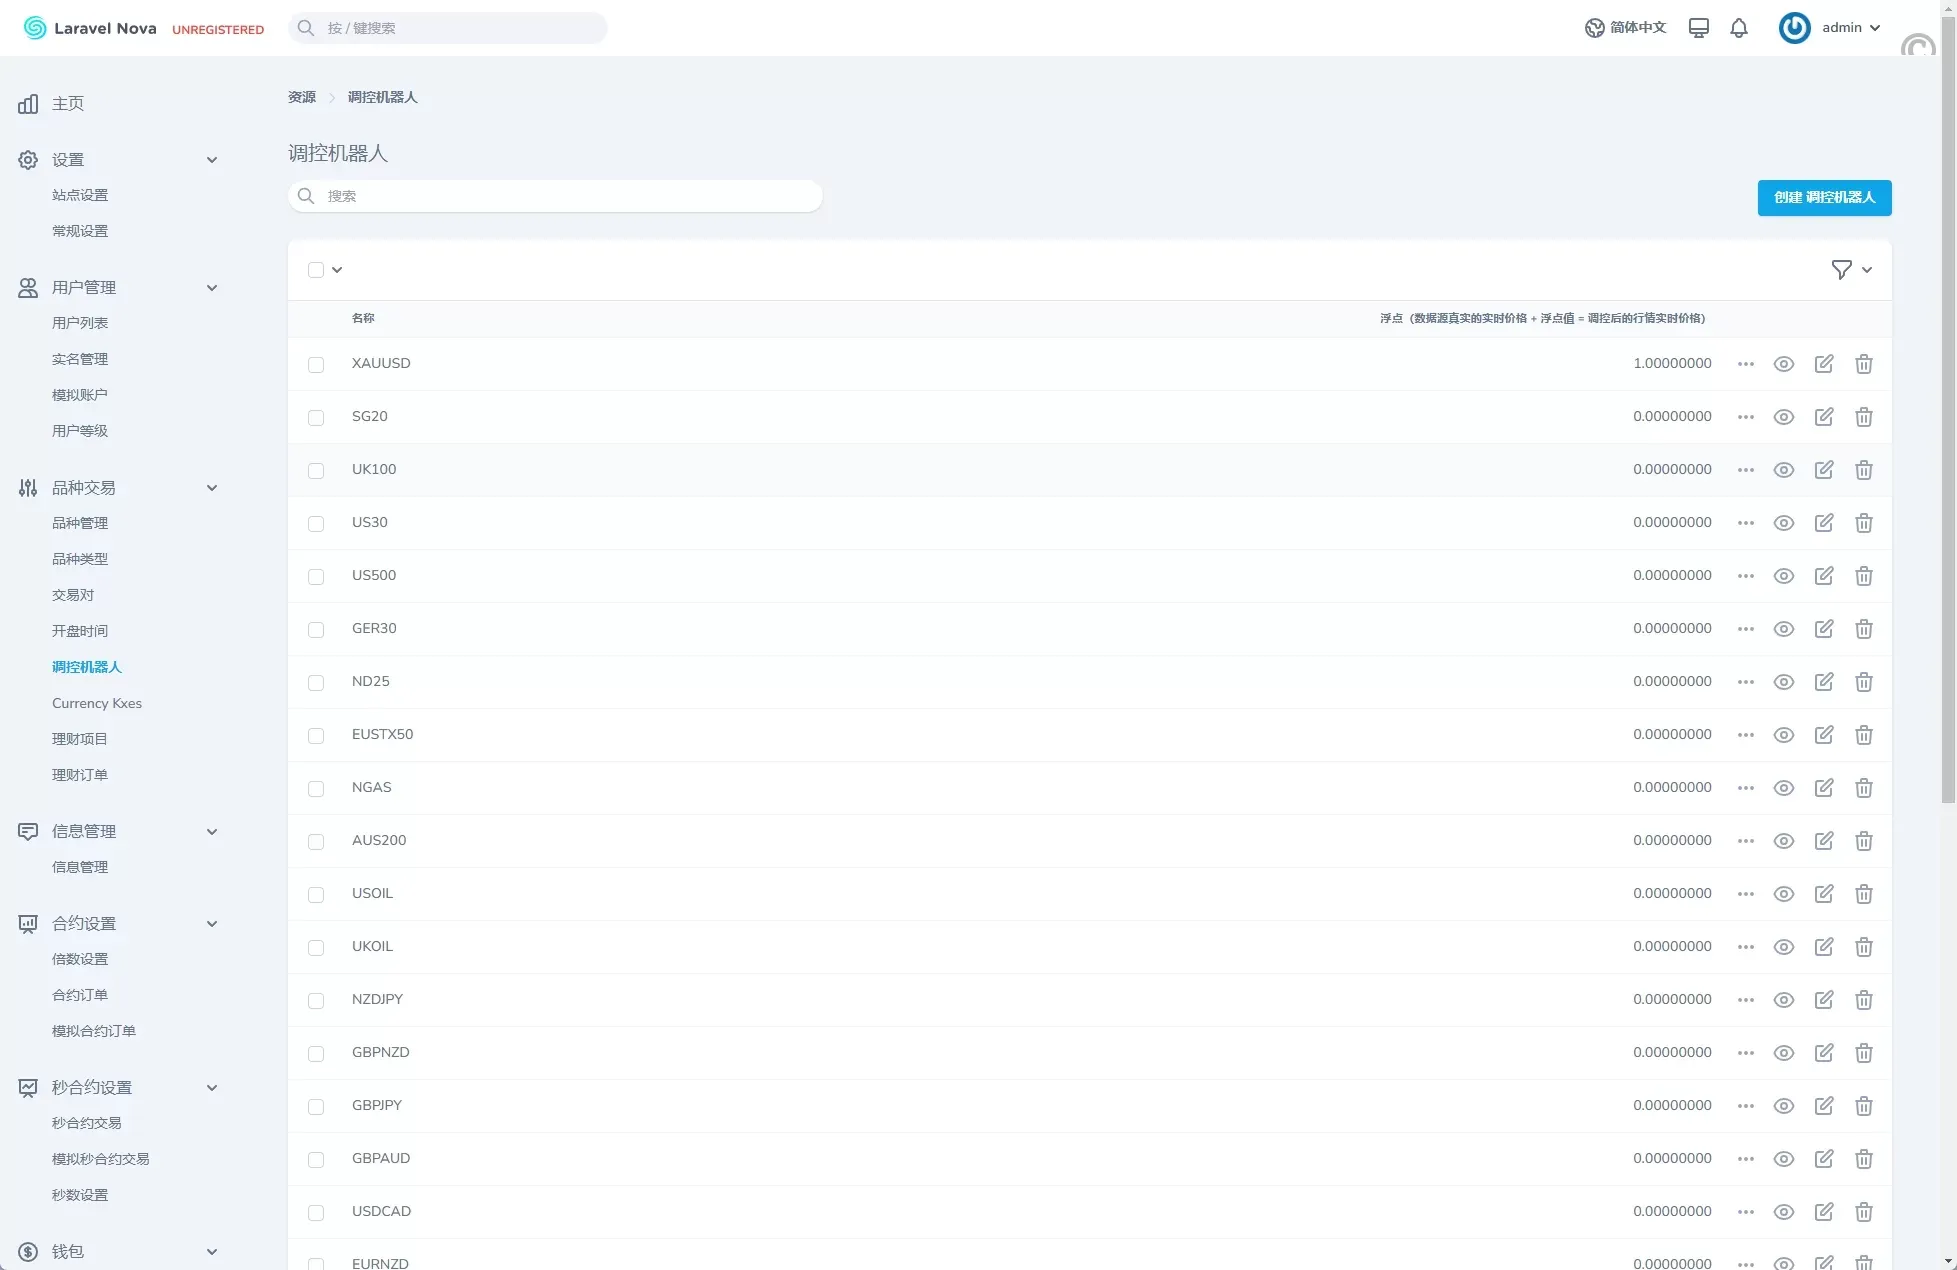The width and height of the screenshot is (1957, 1270).
Task: Click trash icon for GER30 row
Action: point(1864,629)
